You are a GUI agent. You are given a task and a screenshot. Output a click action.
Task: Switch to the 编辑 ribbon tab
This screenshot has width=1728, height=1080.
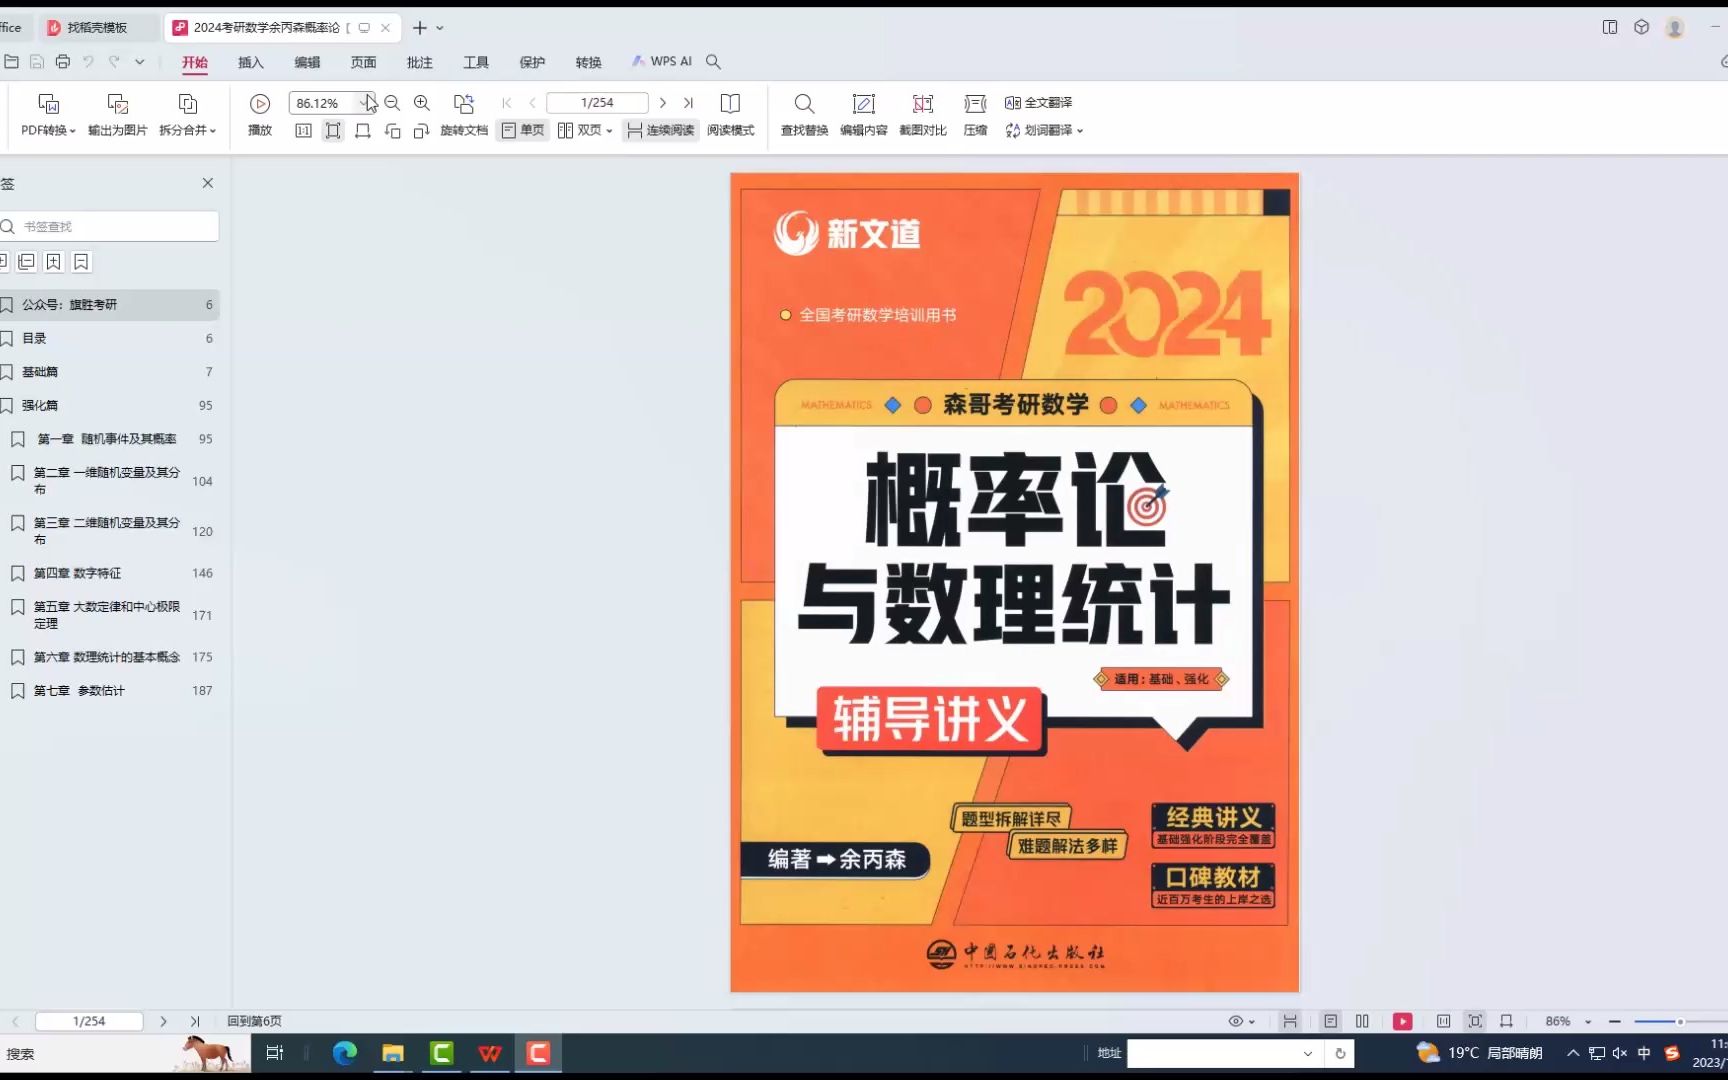pos(307,62)
